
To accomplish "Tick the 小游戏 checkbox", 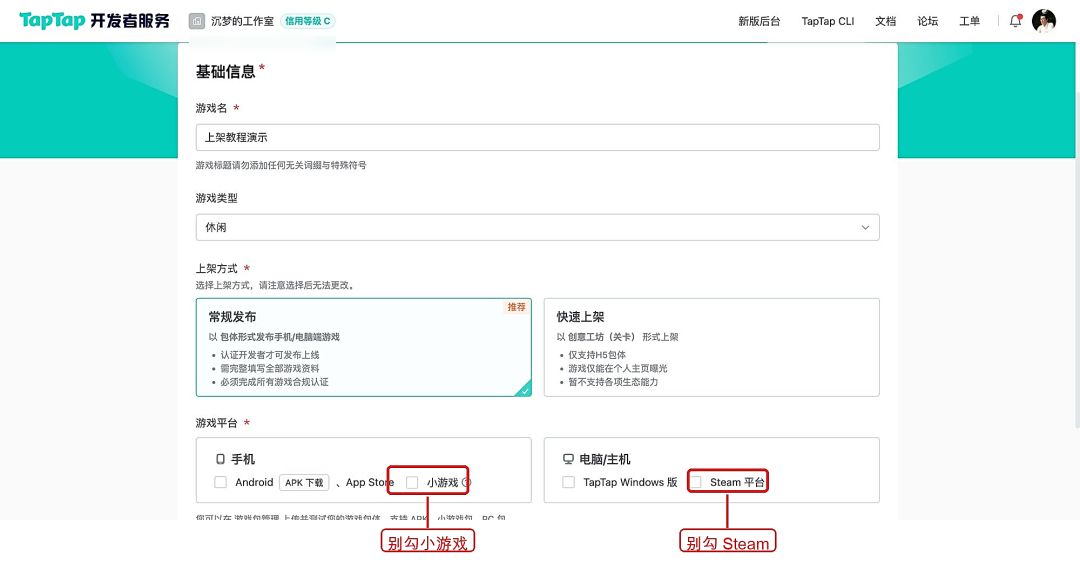I will pyautogui.click(x=412, y=482).
